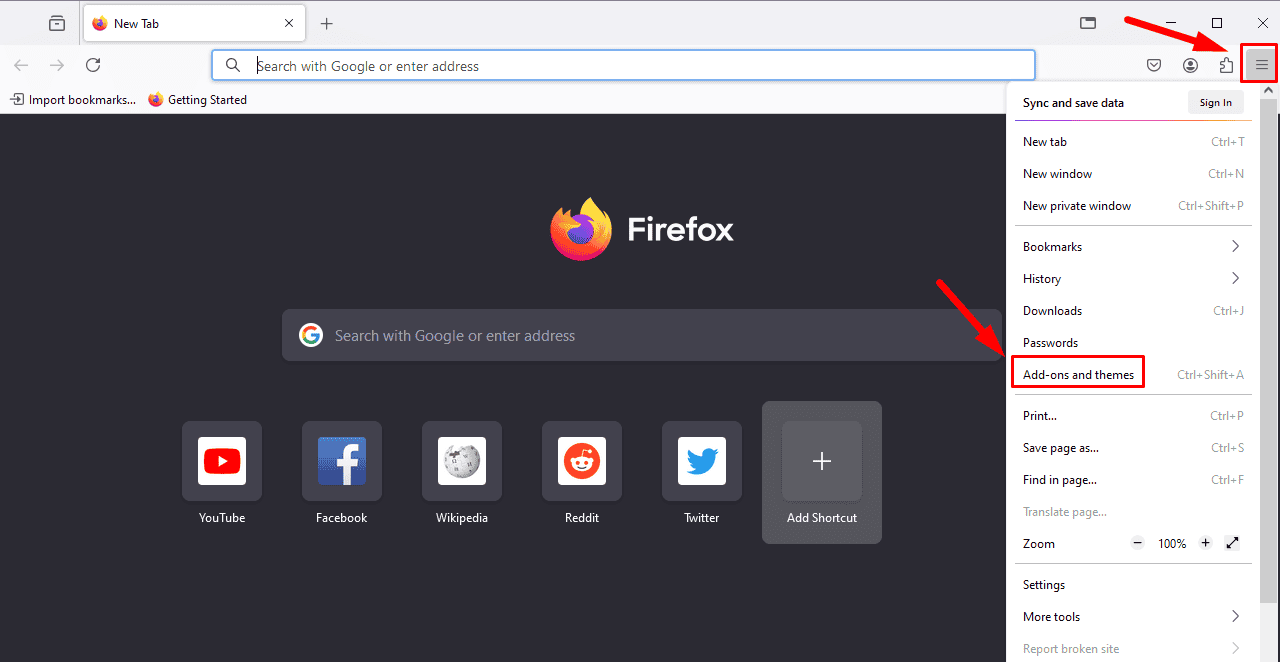The height and width of the screenshot is (662, 1280).
Task: Open the YouTube shortcut tile
Action: pos(222,461)
